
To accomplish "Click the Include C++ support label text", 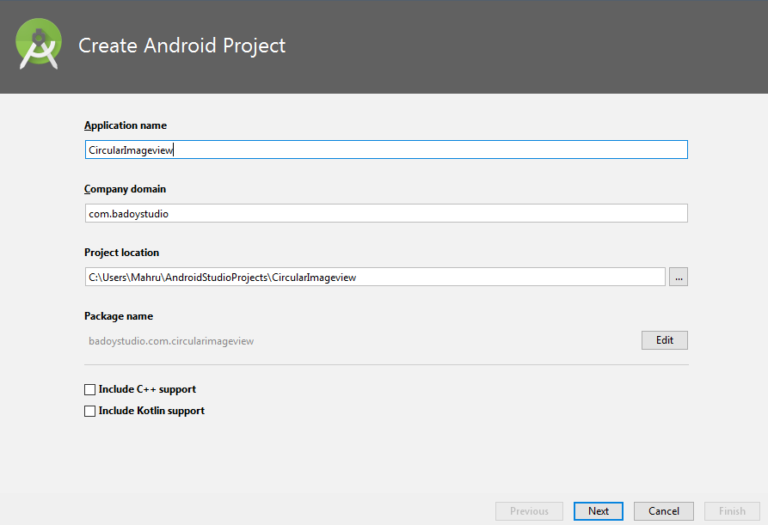I will pos(147,389).
